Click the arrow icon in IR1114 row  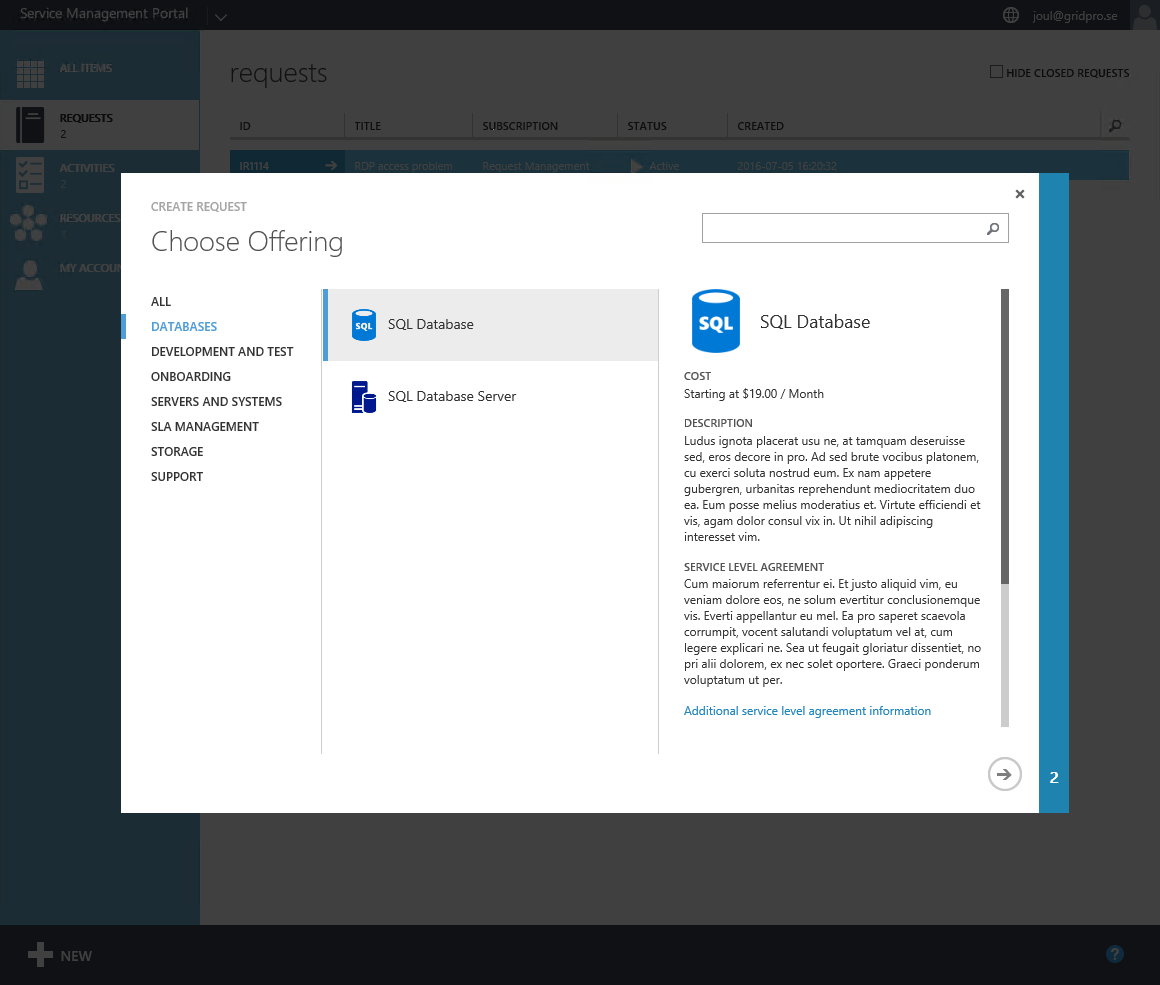tap(331, 166)
